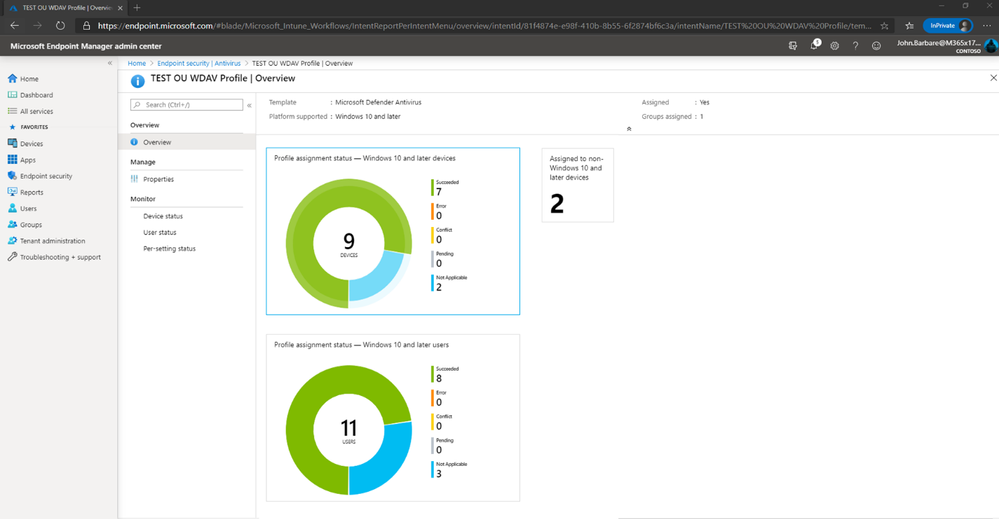Click the All services list icon
The height and width of the screenshot is (519, 999).
12,111
